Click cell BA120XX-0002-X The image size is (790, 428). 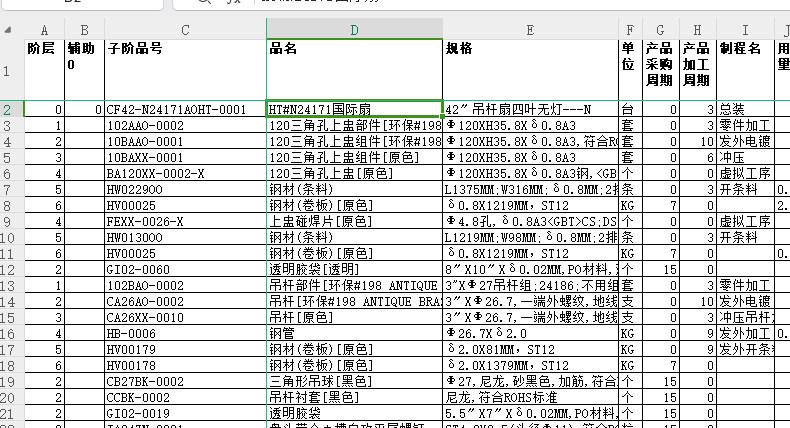coord(185,173)
